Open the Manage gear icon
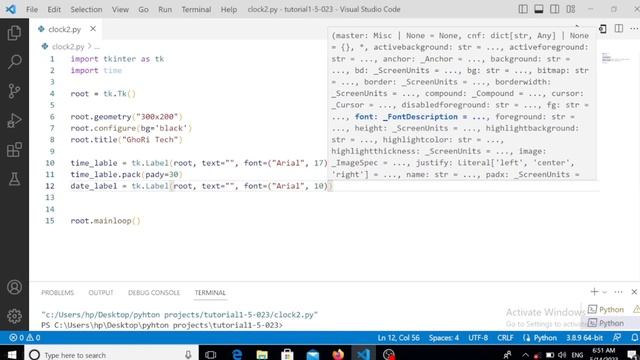The height and width of the screenshot is (360, 640). pyautogui.click(x=14, y=316)
